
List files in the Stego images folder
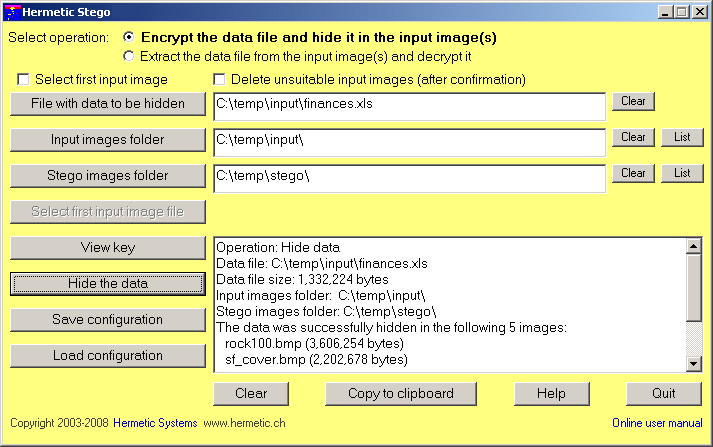682,173
